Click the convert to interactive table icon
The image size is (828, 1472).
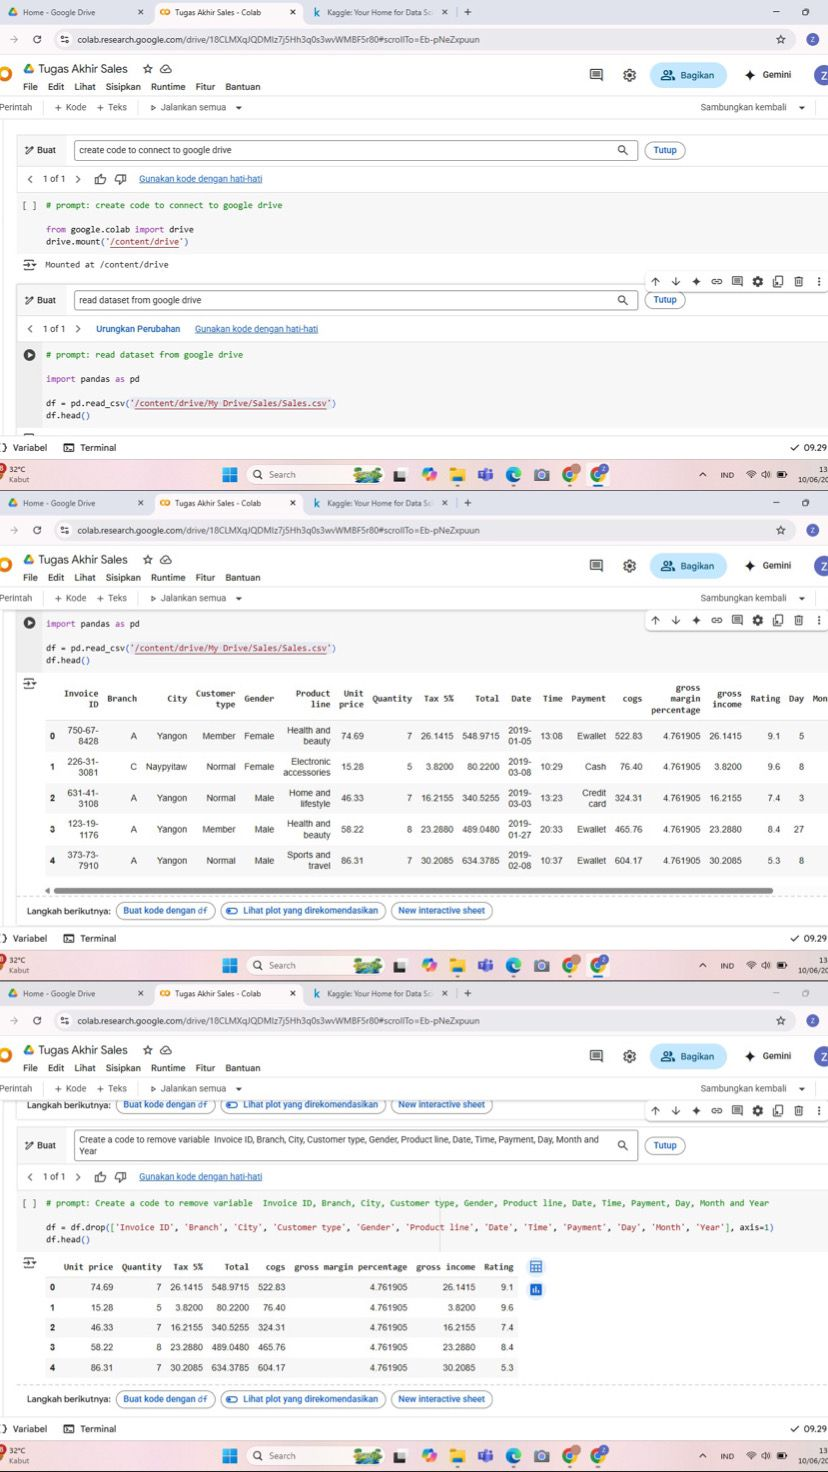click(535, 1267)
